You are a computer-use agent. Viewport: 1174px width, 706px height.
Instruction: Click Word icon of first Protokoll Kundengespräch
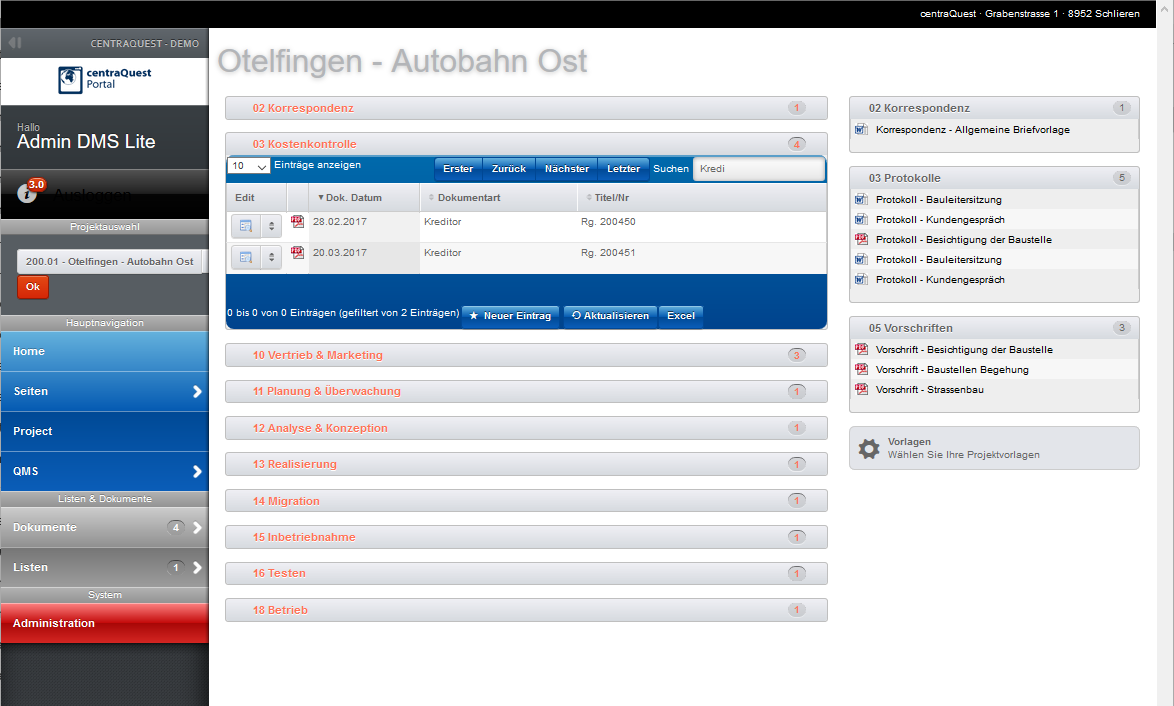coord(861,219)
